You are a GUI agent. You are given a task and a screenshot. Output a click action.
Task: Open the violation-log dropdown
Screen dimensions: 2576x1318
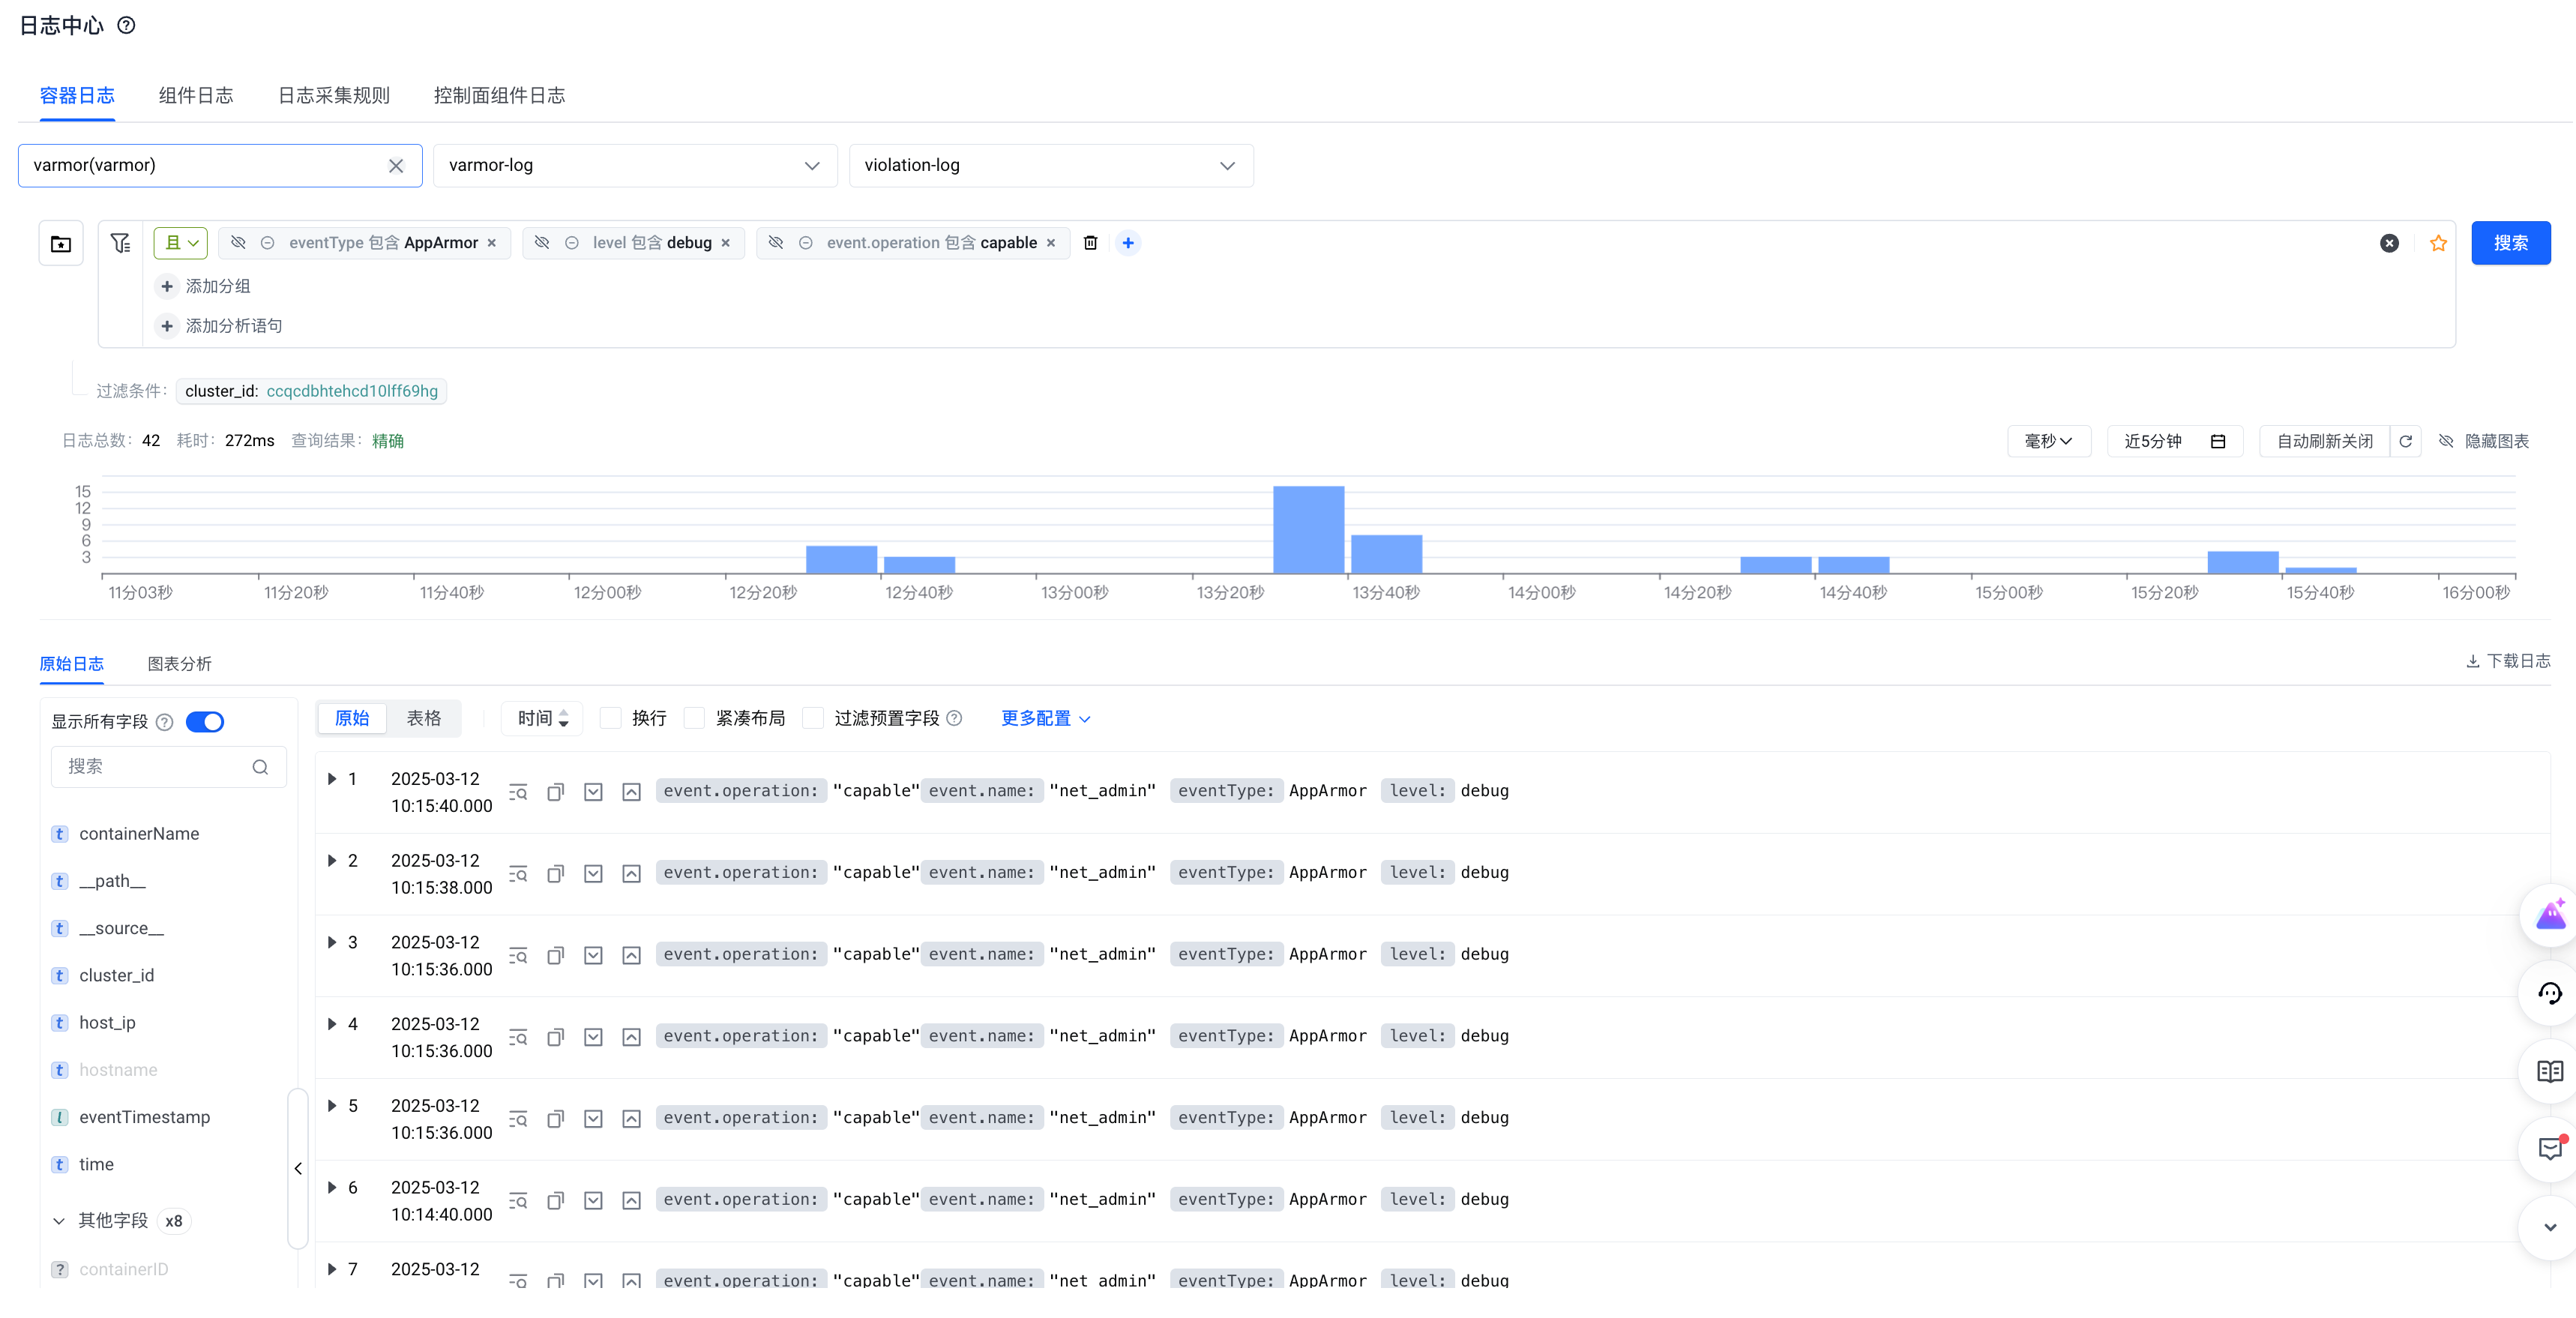[x=1050, y=165]
